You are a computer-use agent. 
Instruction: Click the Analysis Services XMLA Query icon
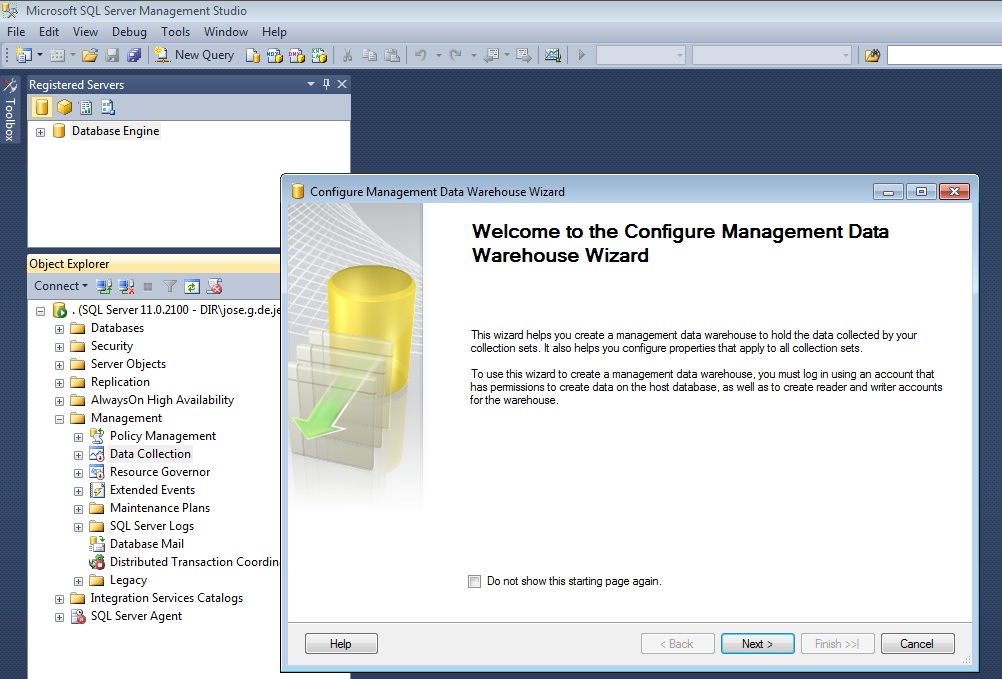coord(319,56)
